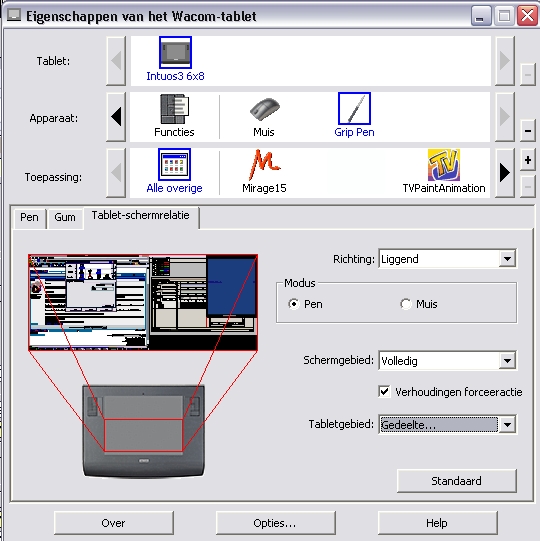This screenshot has height=541, width=540.
Task: Pick the Alle overige application icon
Action: tap(174, 165)
